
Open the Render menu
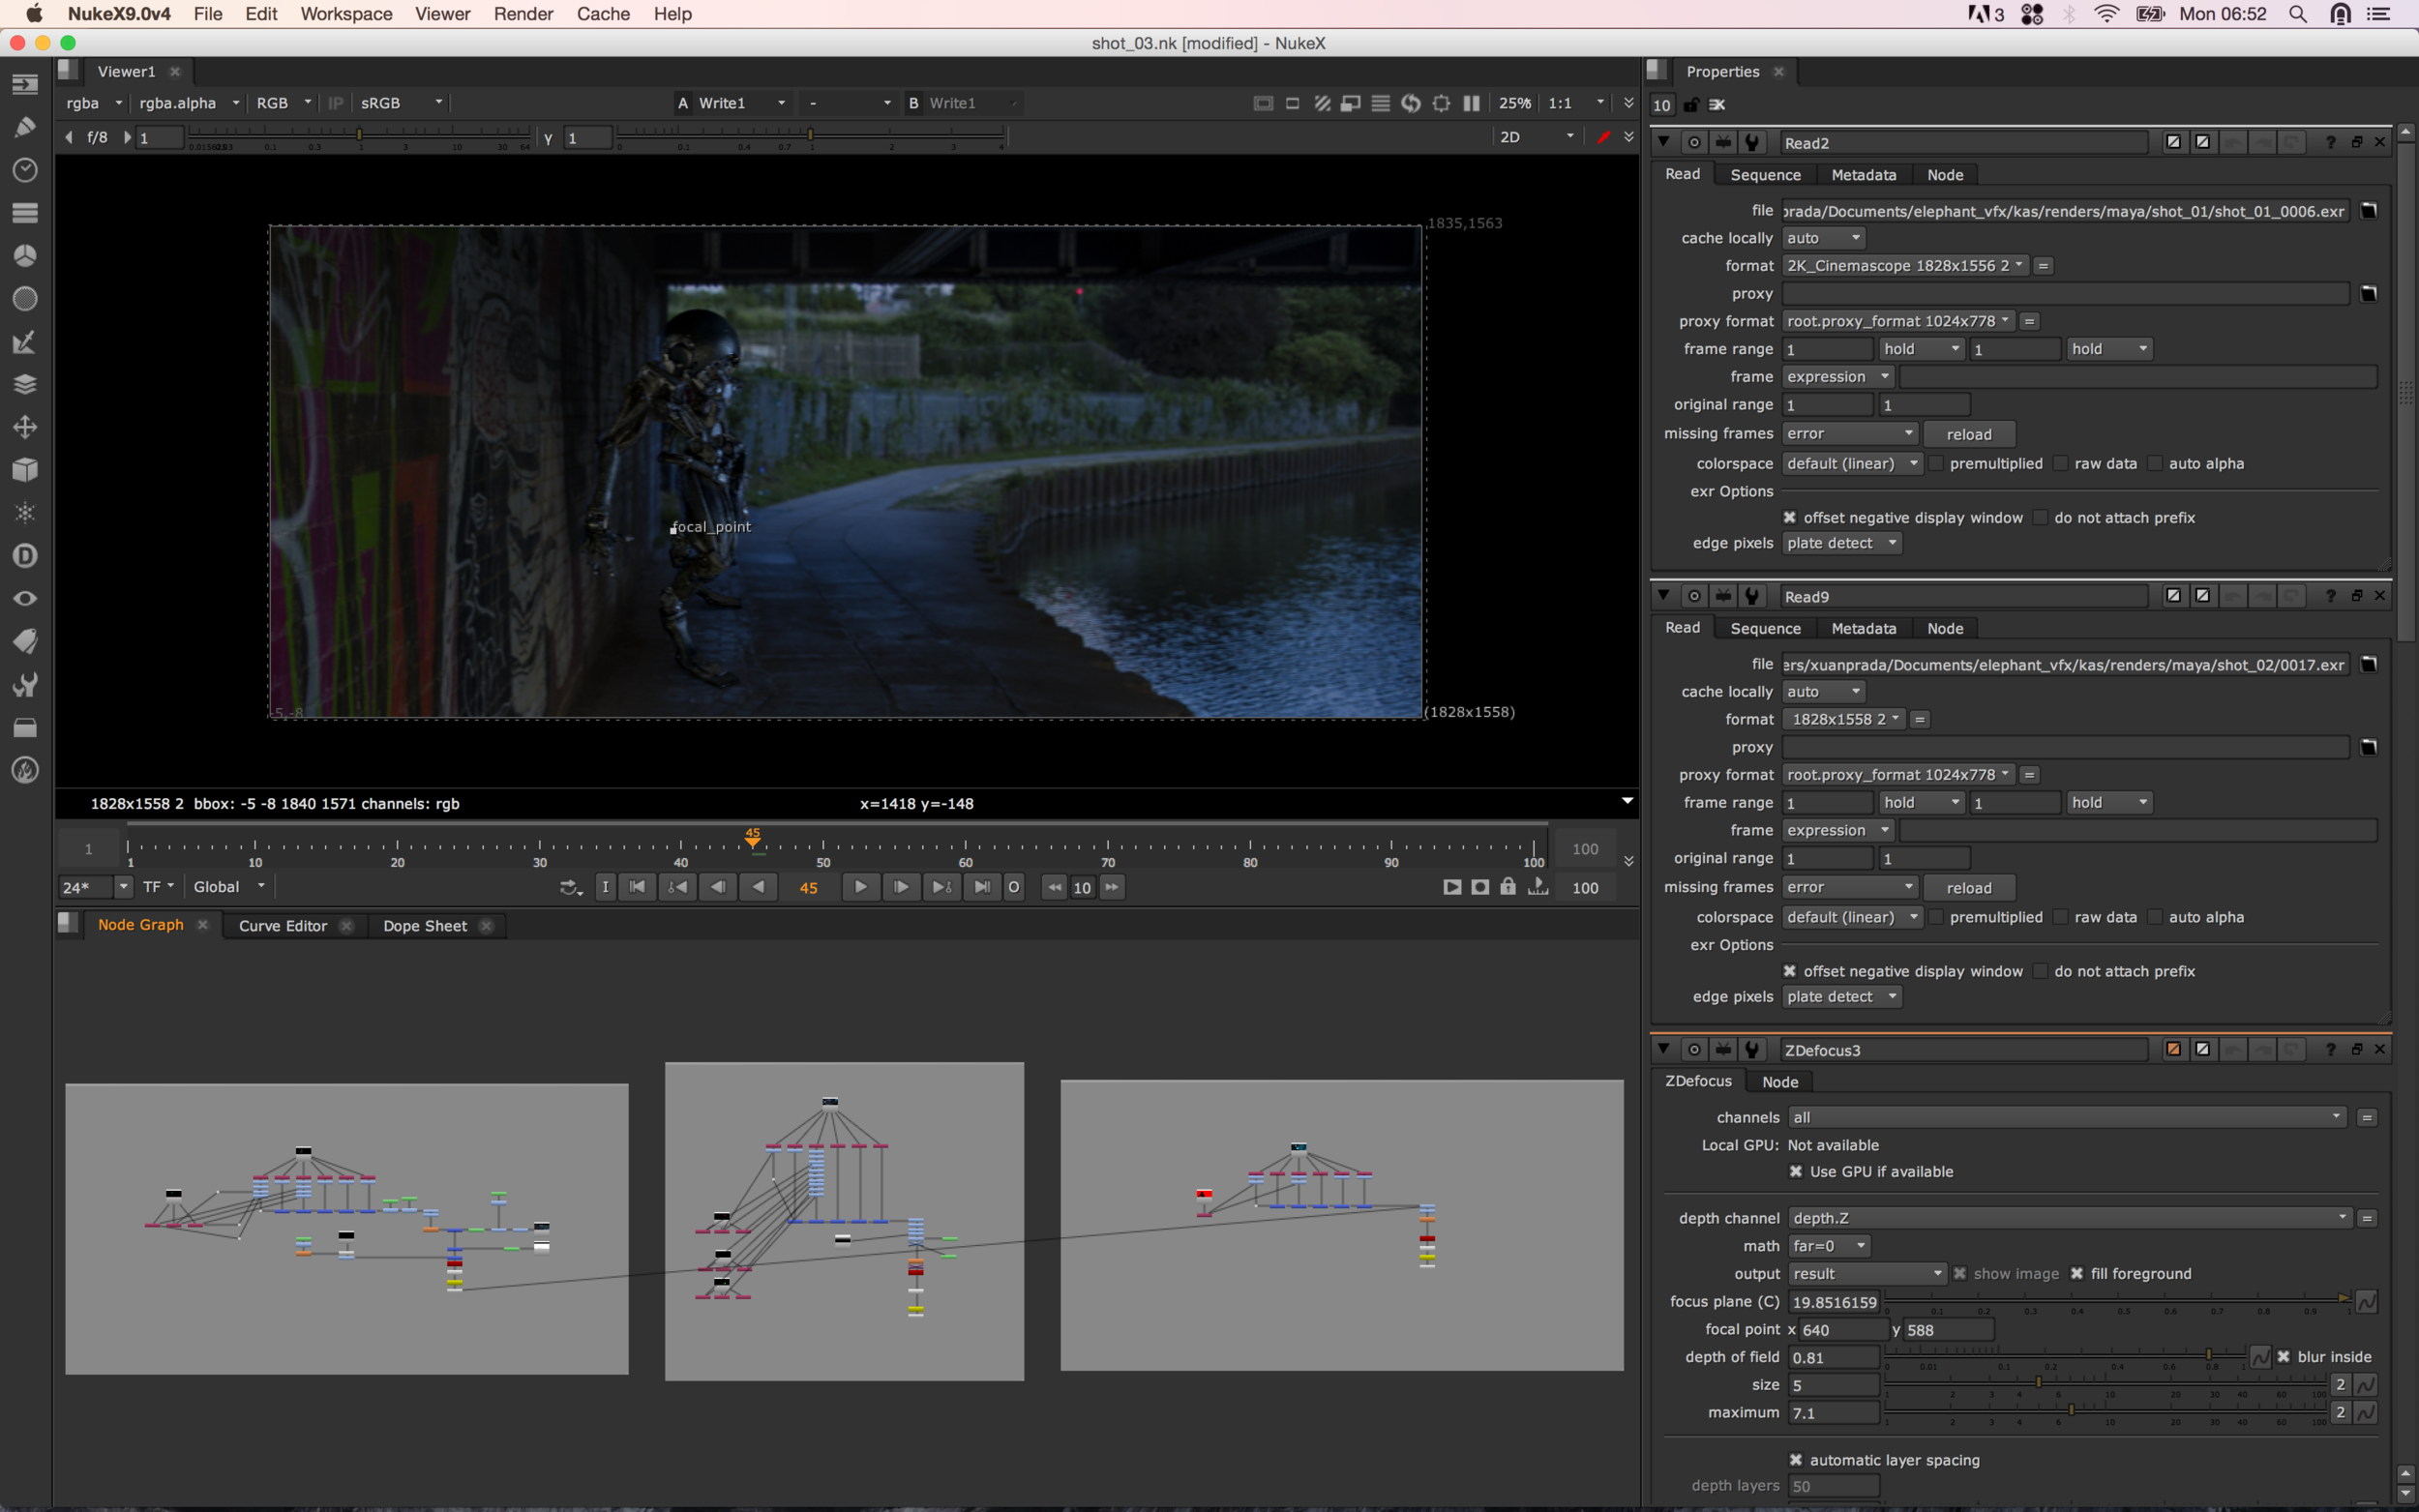click(x=523, y=14)
